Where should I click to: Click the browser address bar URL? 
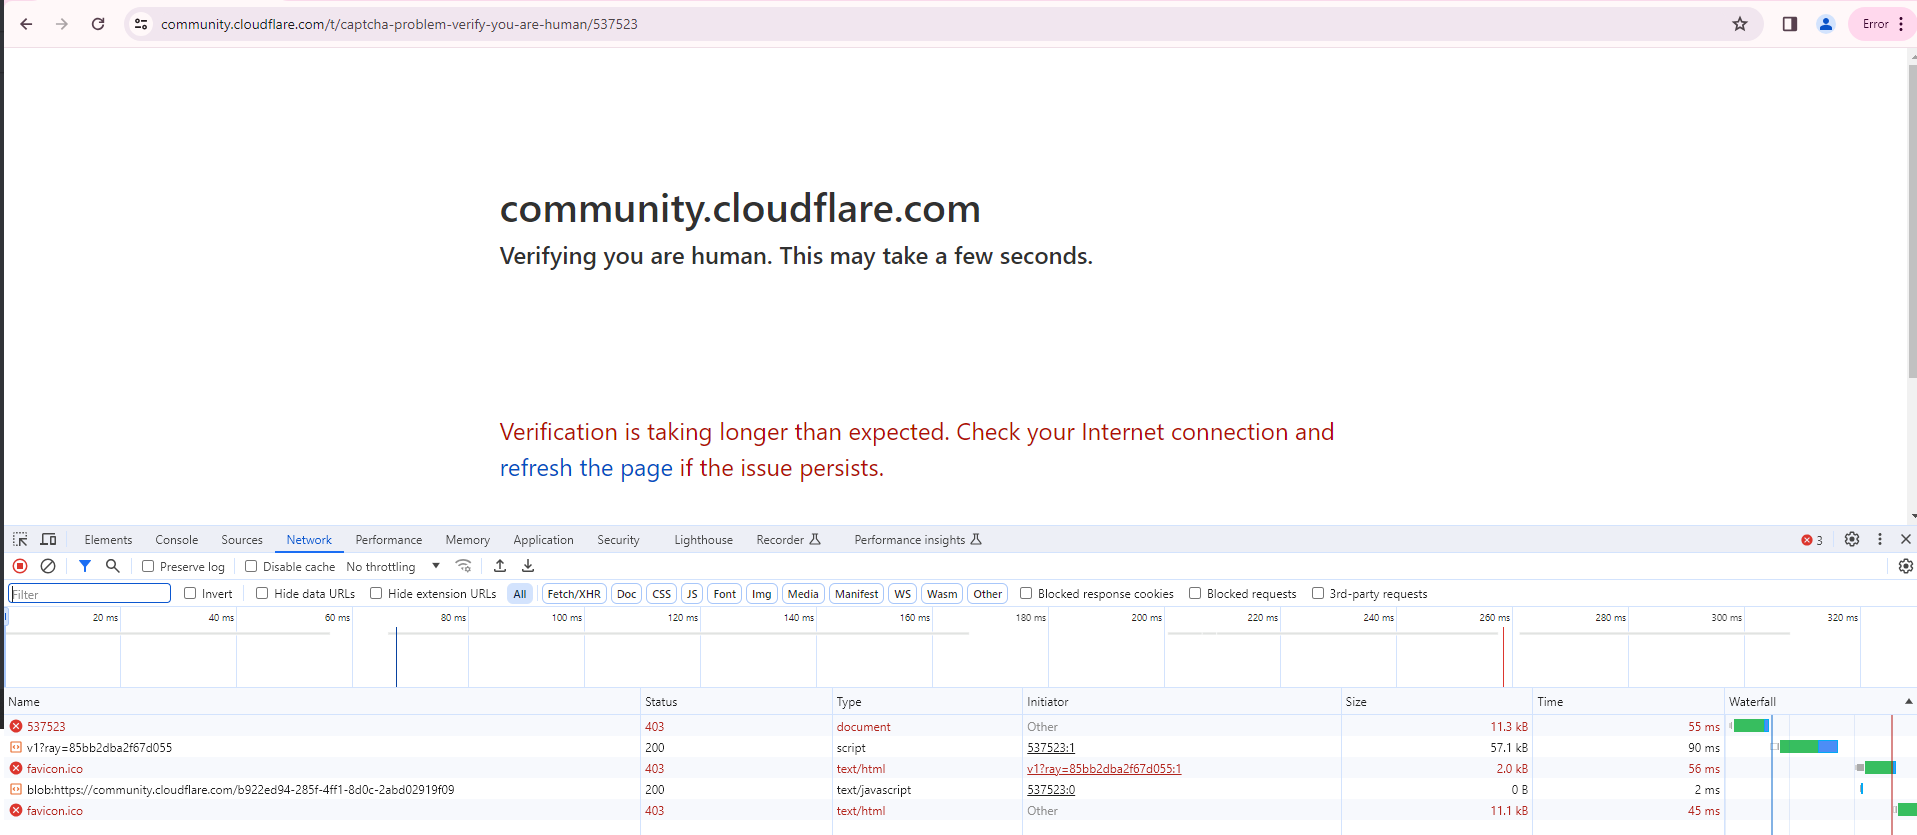coord(399,24)
